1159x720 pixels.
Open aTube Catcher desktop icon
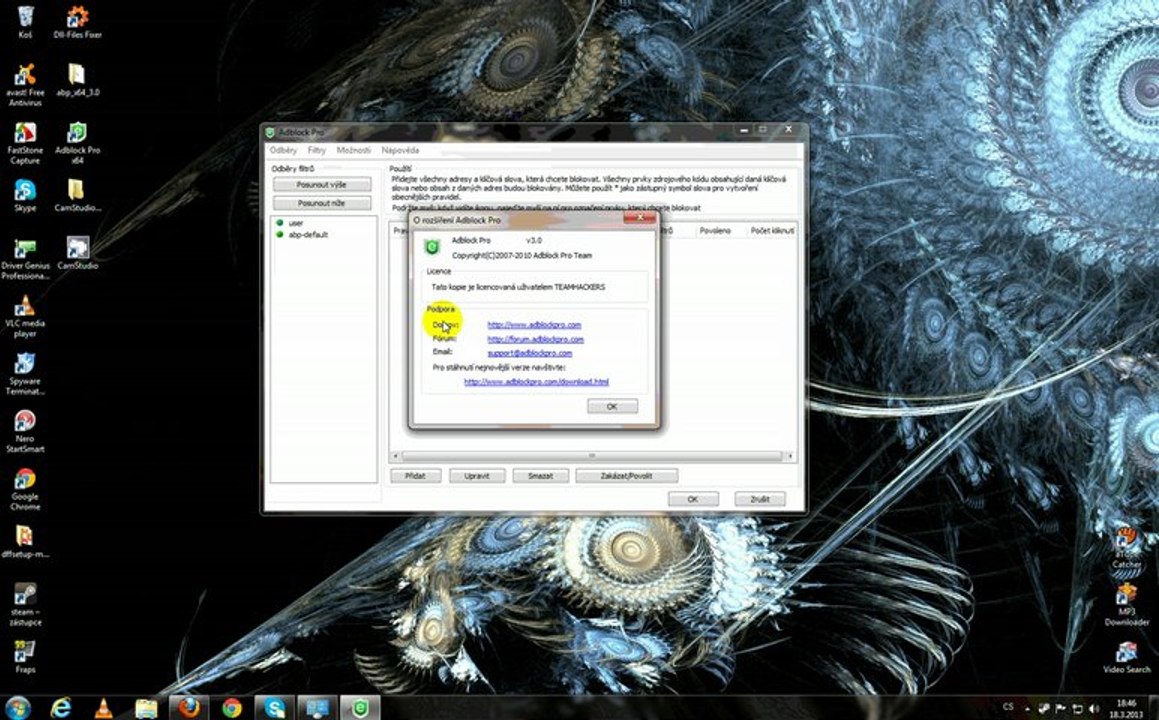1126,547
